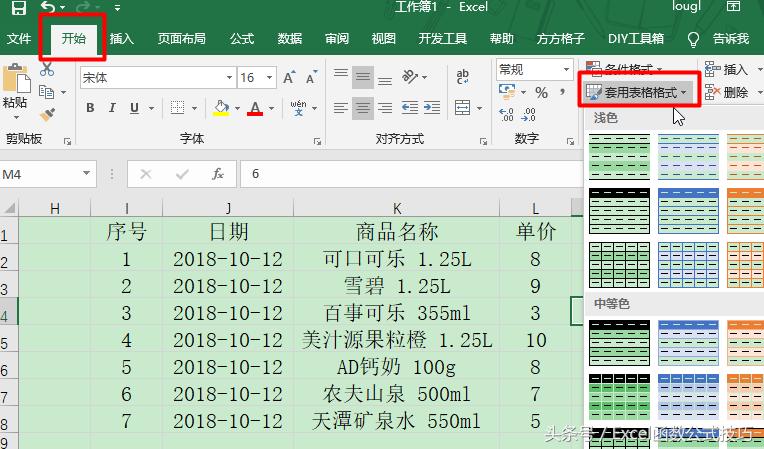The image size is (764, 449).
Task: Click the fx insert function button
Action: coord(217,174)
